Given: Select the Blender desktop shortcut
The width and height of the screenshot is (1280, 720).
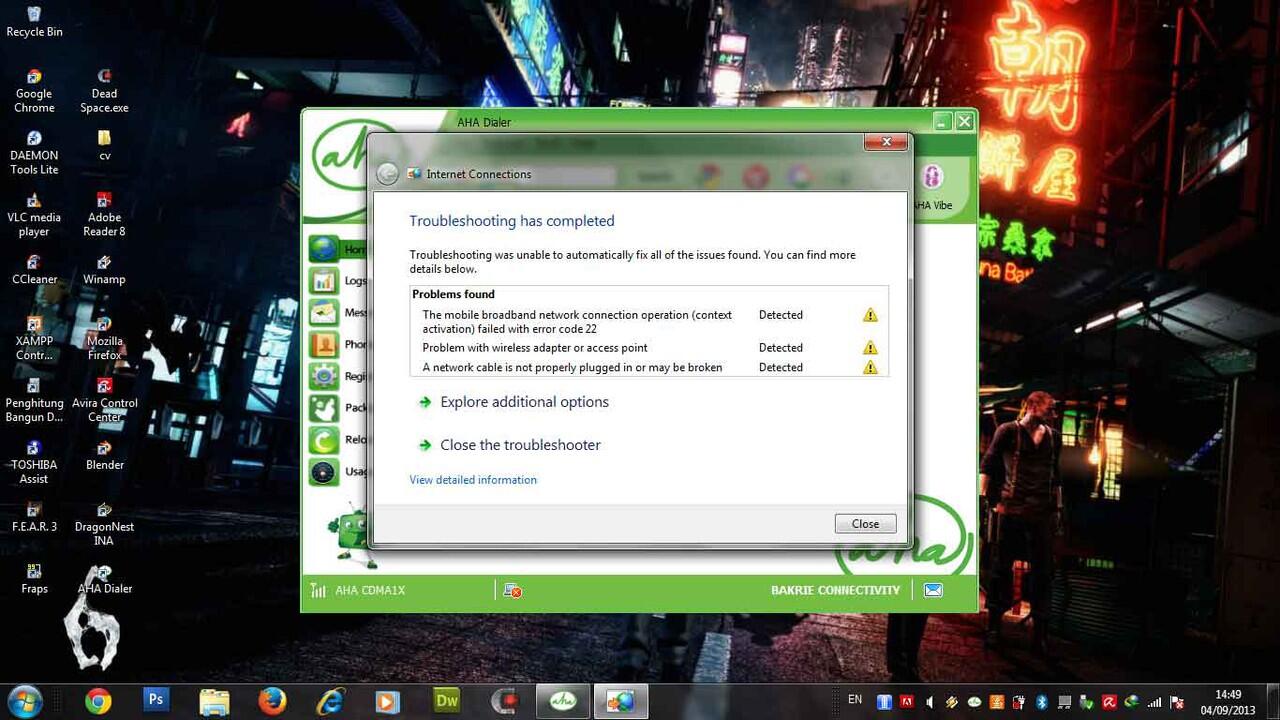Looking at the screenshot, I should pyautogui.click(x=104, y=456).
